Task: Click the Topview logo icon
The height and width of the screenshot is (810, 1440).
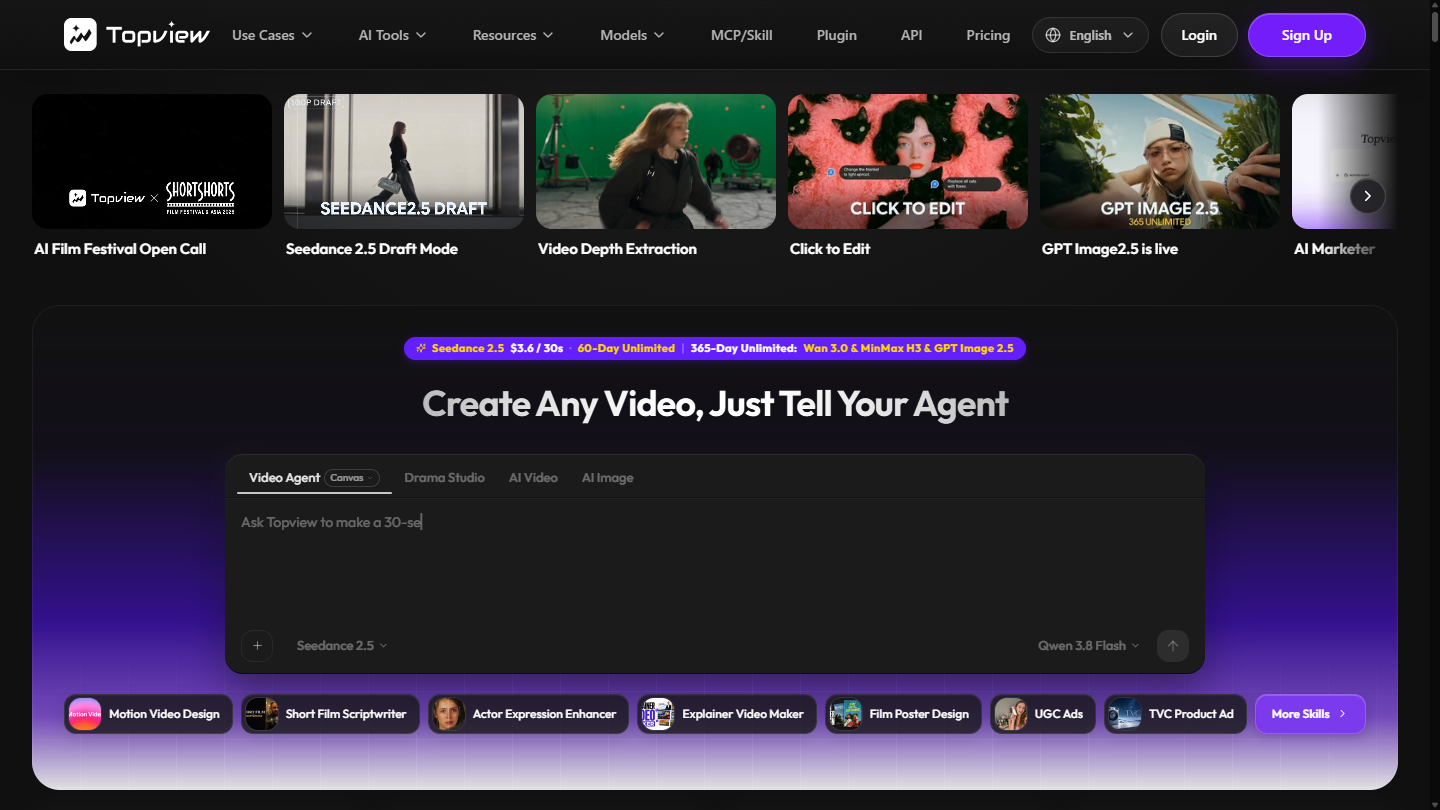Action: (80, 35)
